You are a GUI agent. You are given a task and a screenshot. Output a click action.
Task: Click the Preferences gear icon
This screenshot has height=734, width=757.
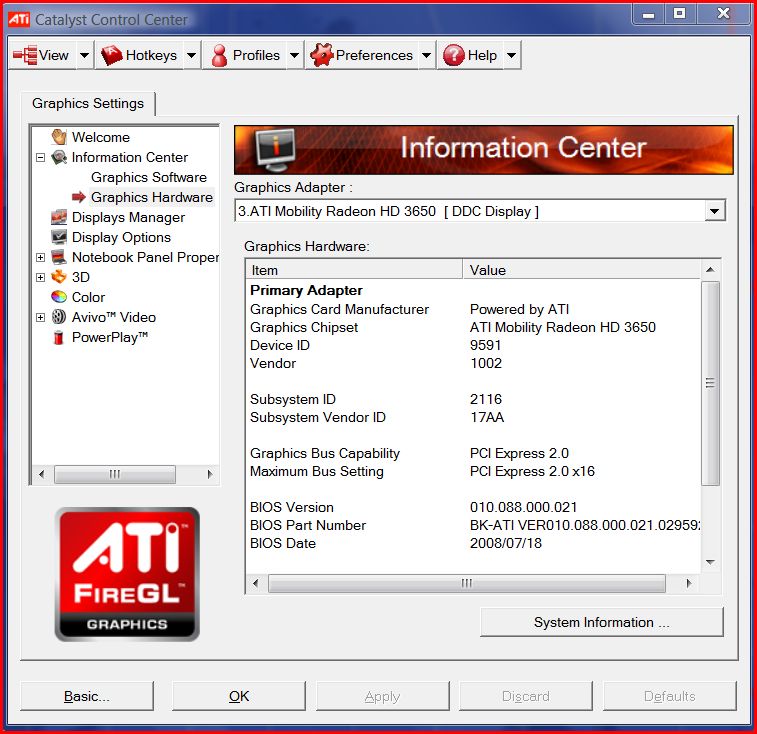pyautogui.click(x=322, y=55)
